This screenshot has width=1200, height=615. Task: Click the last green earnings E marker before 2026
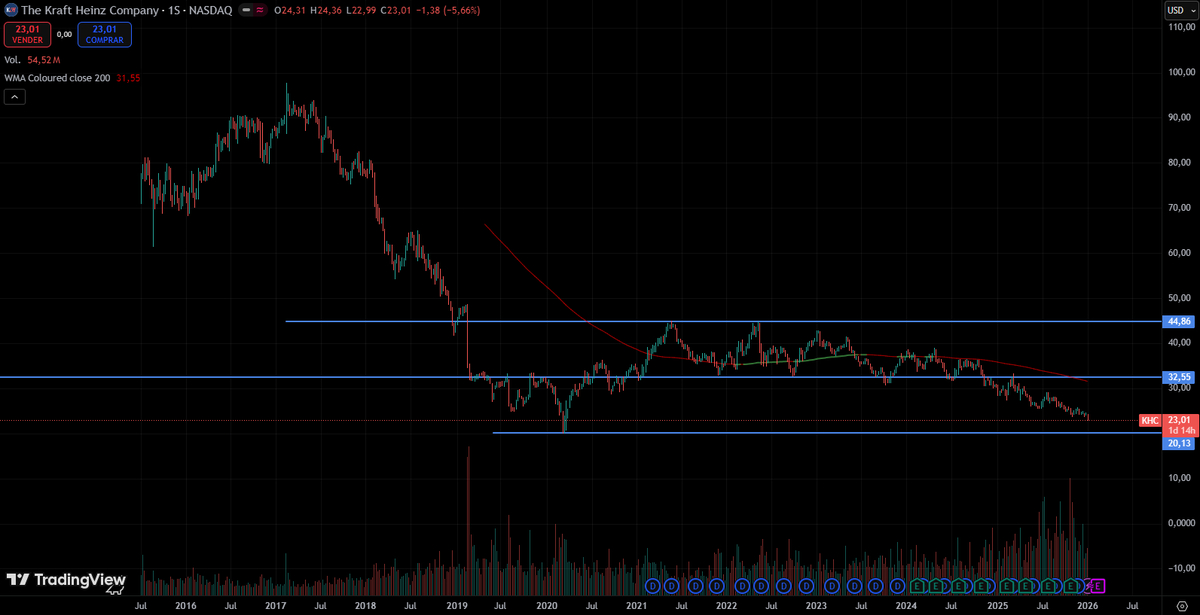click(x=1072, y=584)
